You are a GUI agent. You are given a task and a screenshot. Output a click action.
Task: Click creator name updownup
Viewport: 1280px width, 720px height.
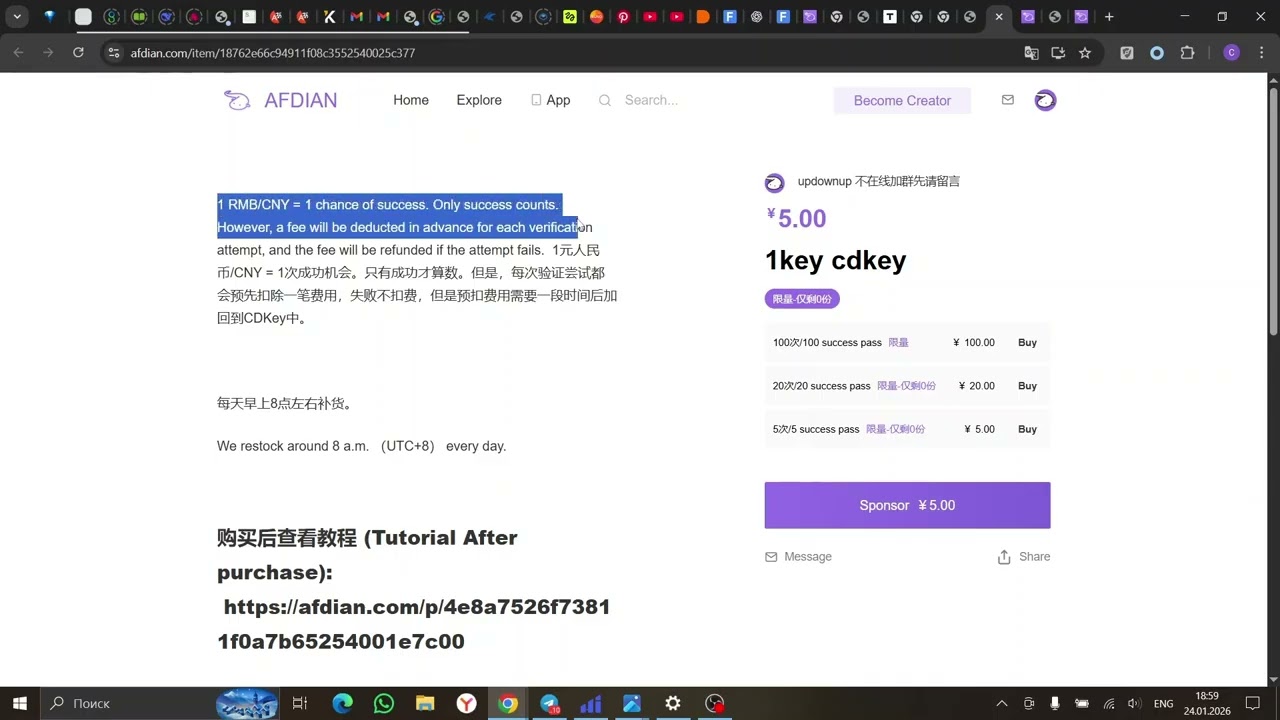(824, 182)
